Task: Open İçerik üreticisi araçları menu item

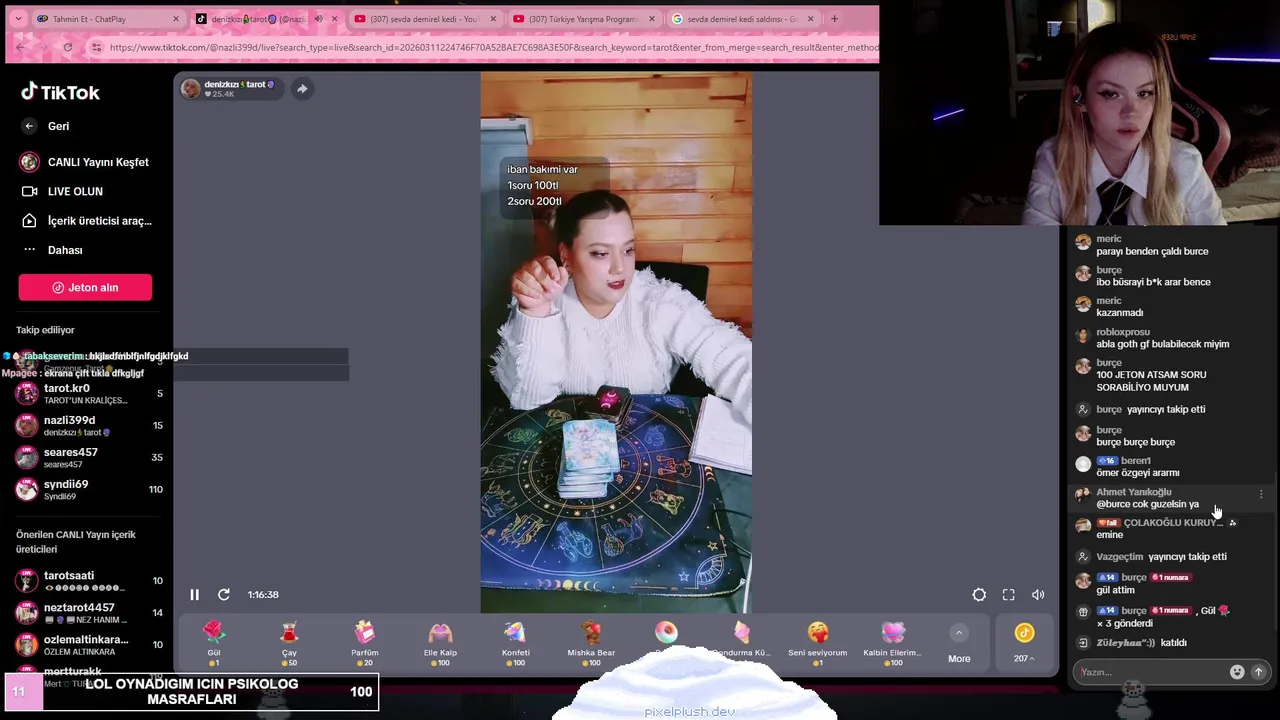Action: point(86,221)
